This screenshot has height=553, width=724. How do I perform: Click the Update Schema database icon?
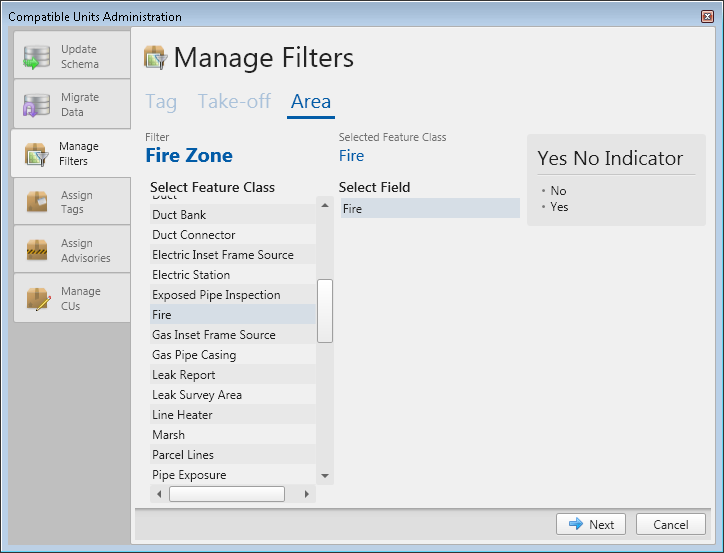coord(37,57)
